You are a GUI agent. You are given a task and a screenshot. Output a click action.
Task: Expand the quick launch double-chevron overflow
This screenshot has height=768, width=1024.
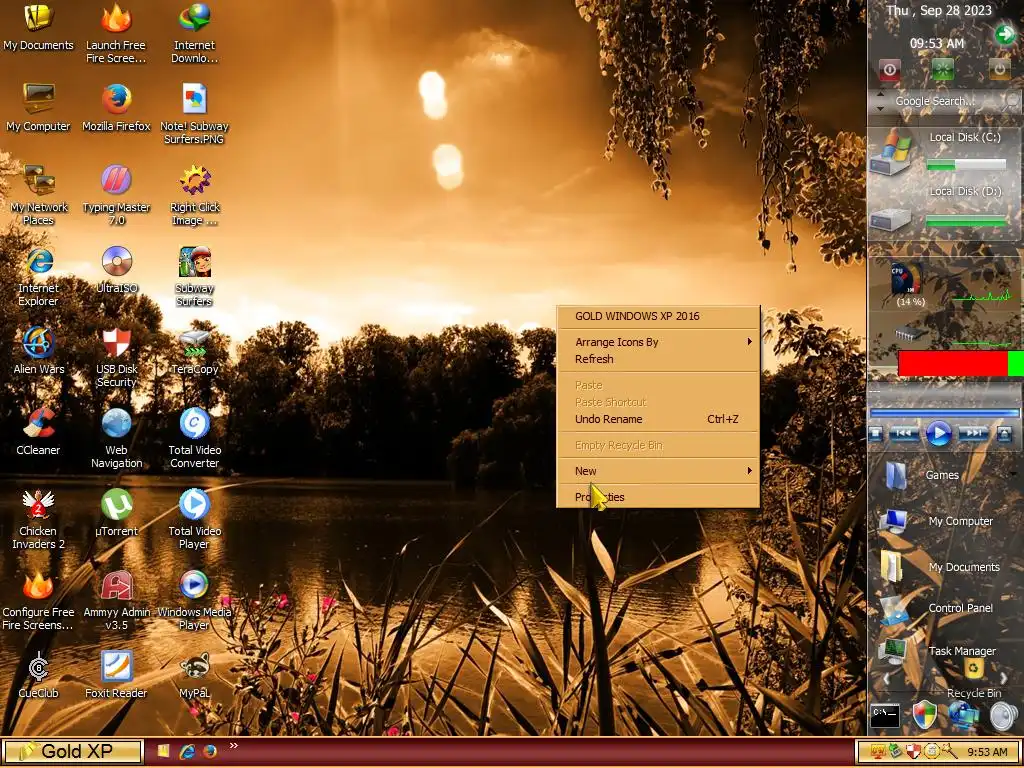pyautogui.click(x=234, y=746)
